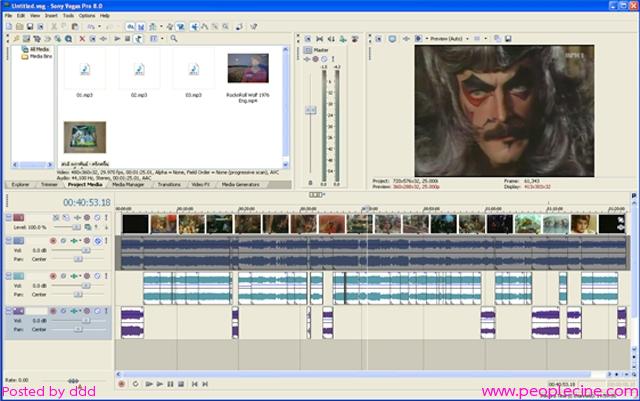Switch to the Transitions tab

coord(169,185)
